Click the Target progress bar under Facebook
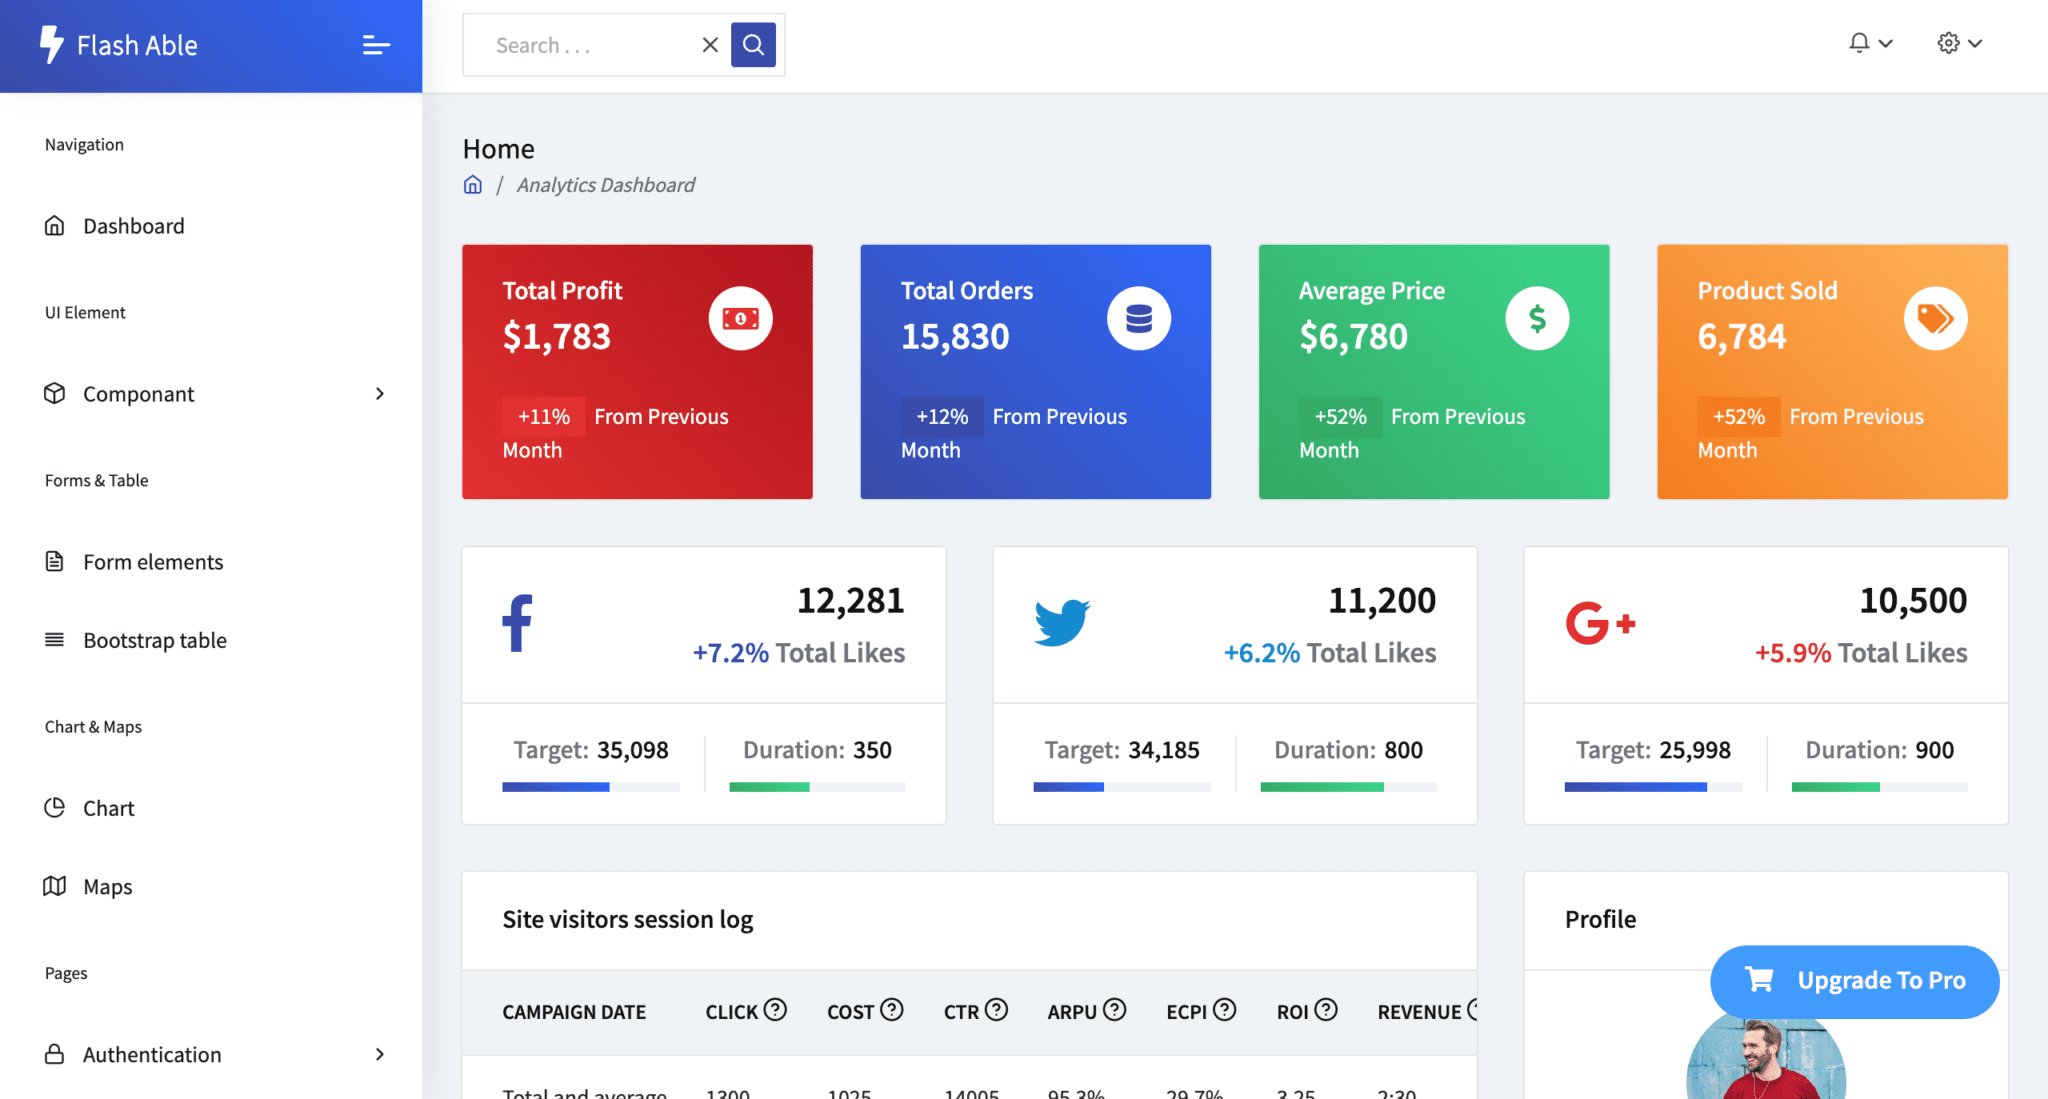The height and width of the screenshot is (1099, 2048). [591, 787]
